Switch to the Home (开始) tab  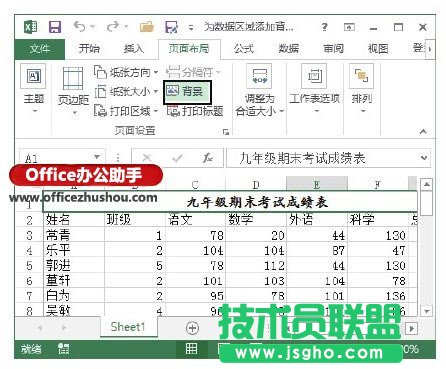[x=89, y=49]
